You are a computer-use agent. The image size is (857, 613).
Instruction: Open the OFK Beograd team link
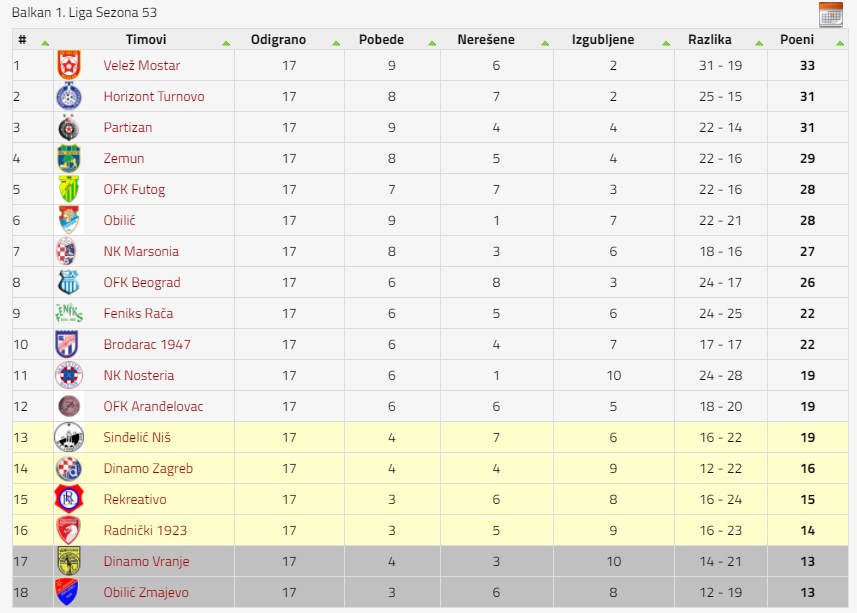pos(142,282)
